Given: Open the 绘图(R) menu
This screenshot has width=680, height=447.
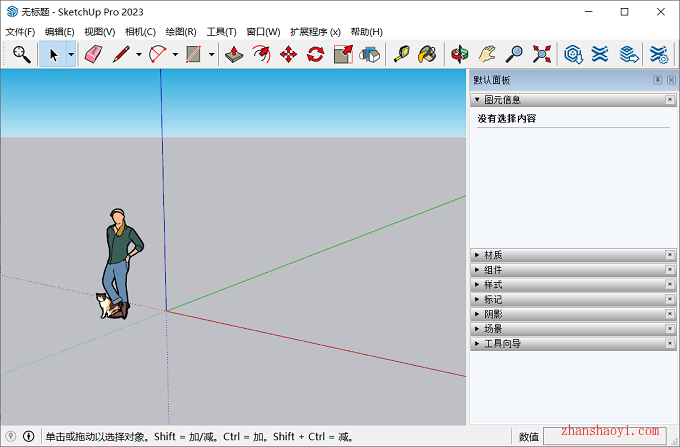Looking at the screenshot, I should [x=181, y=32].
